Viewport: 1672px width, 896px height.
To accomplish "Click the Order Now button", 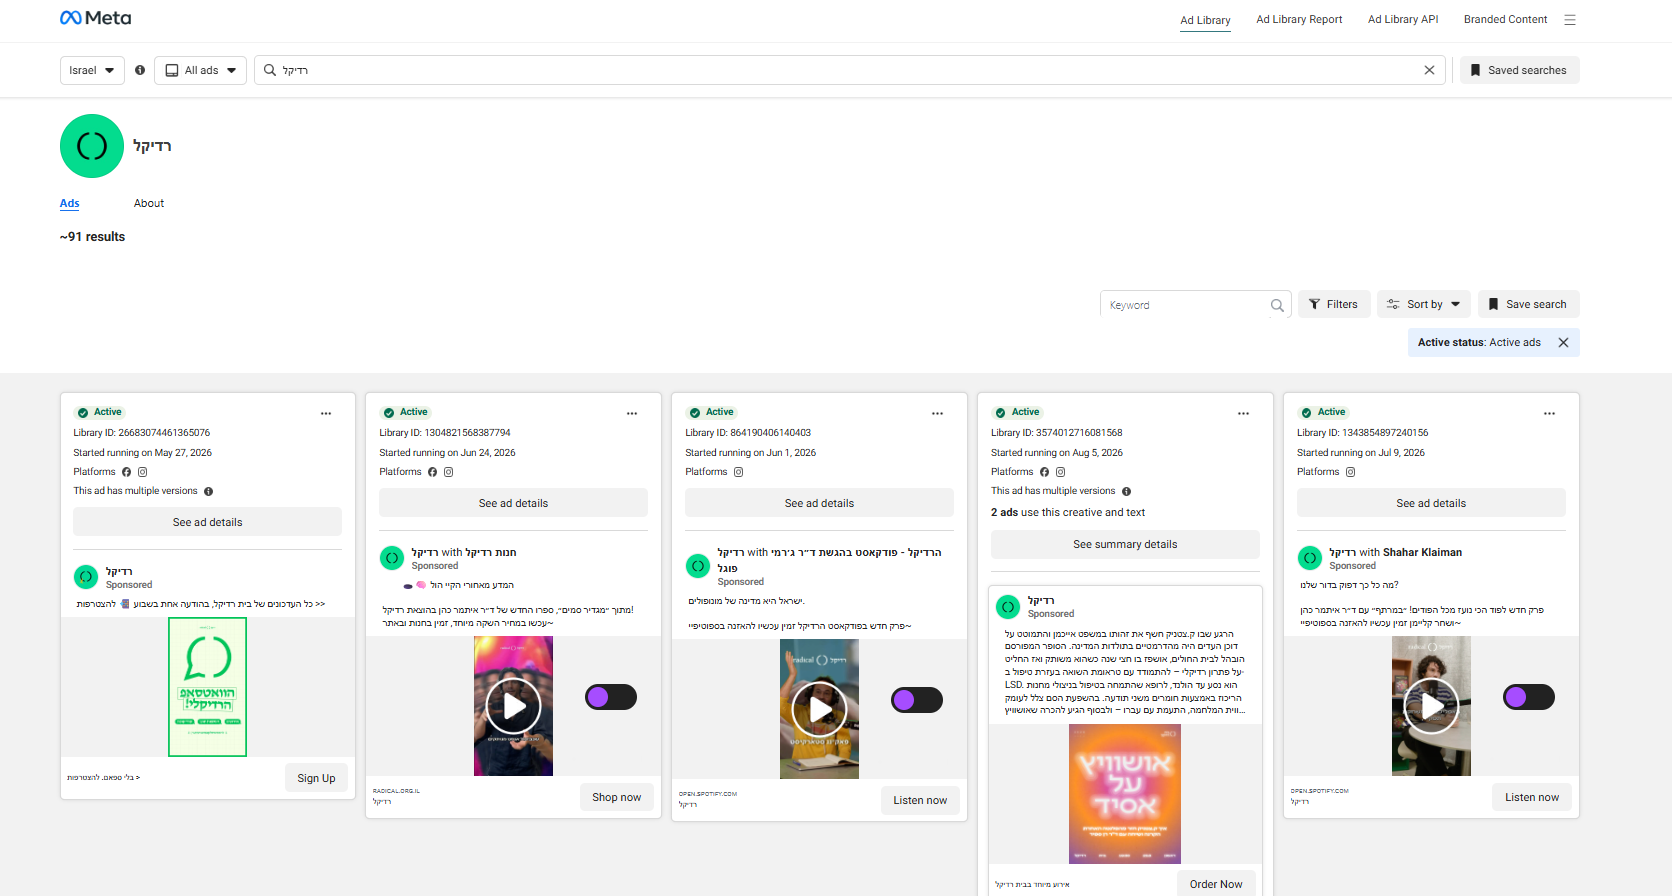I will (1216, 884).
